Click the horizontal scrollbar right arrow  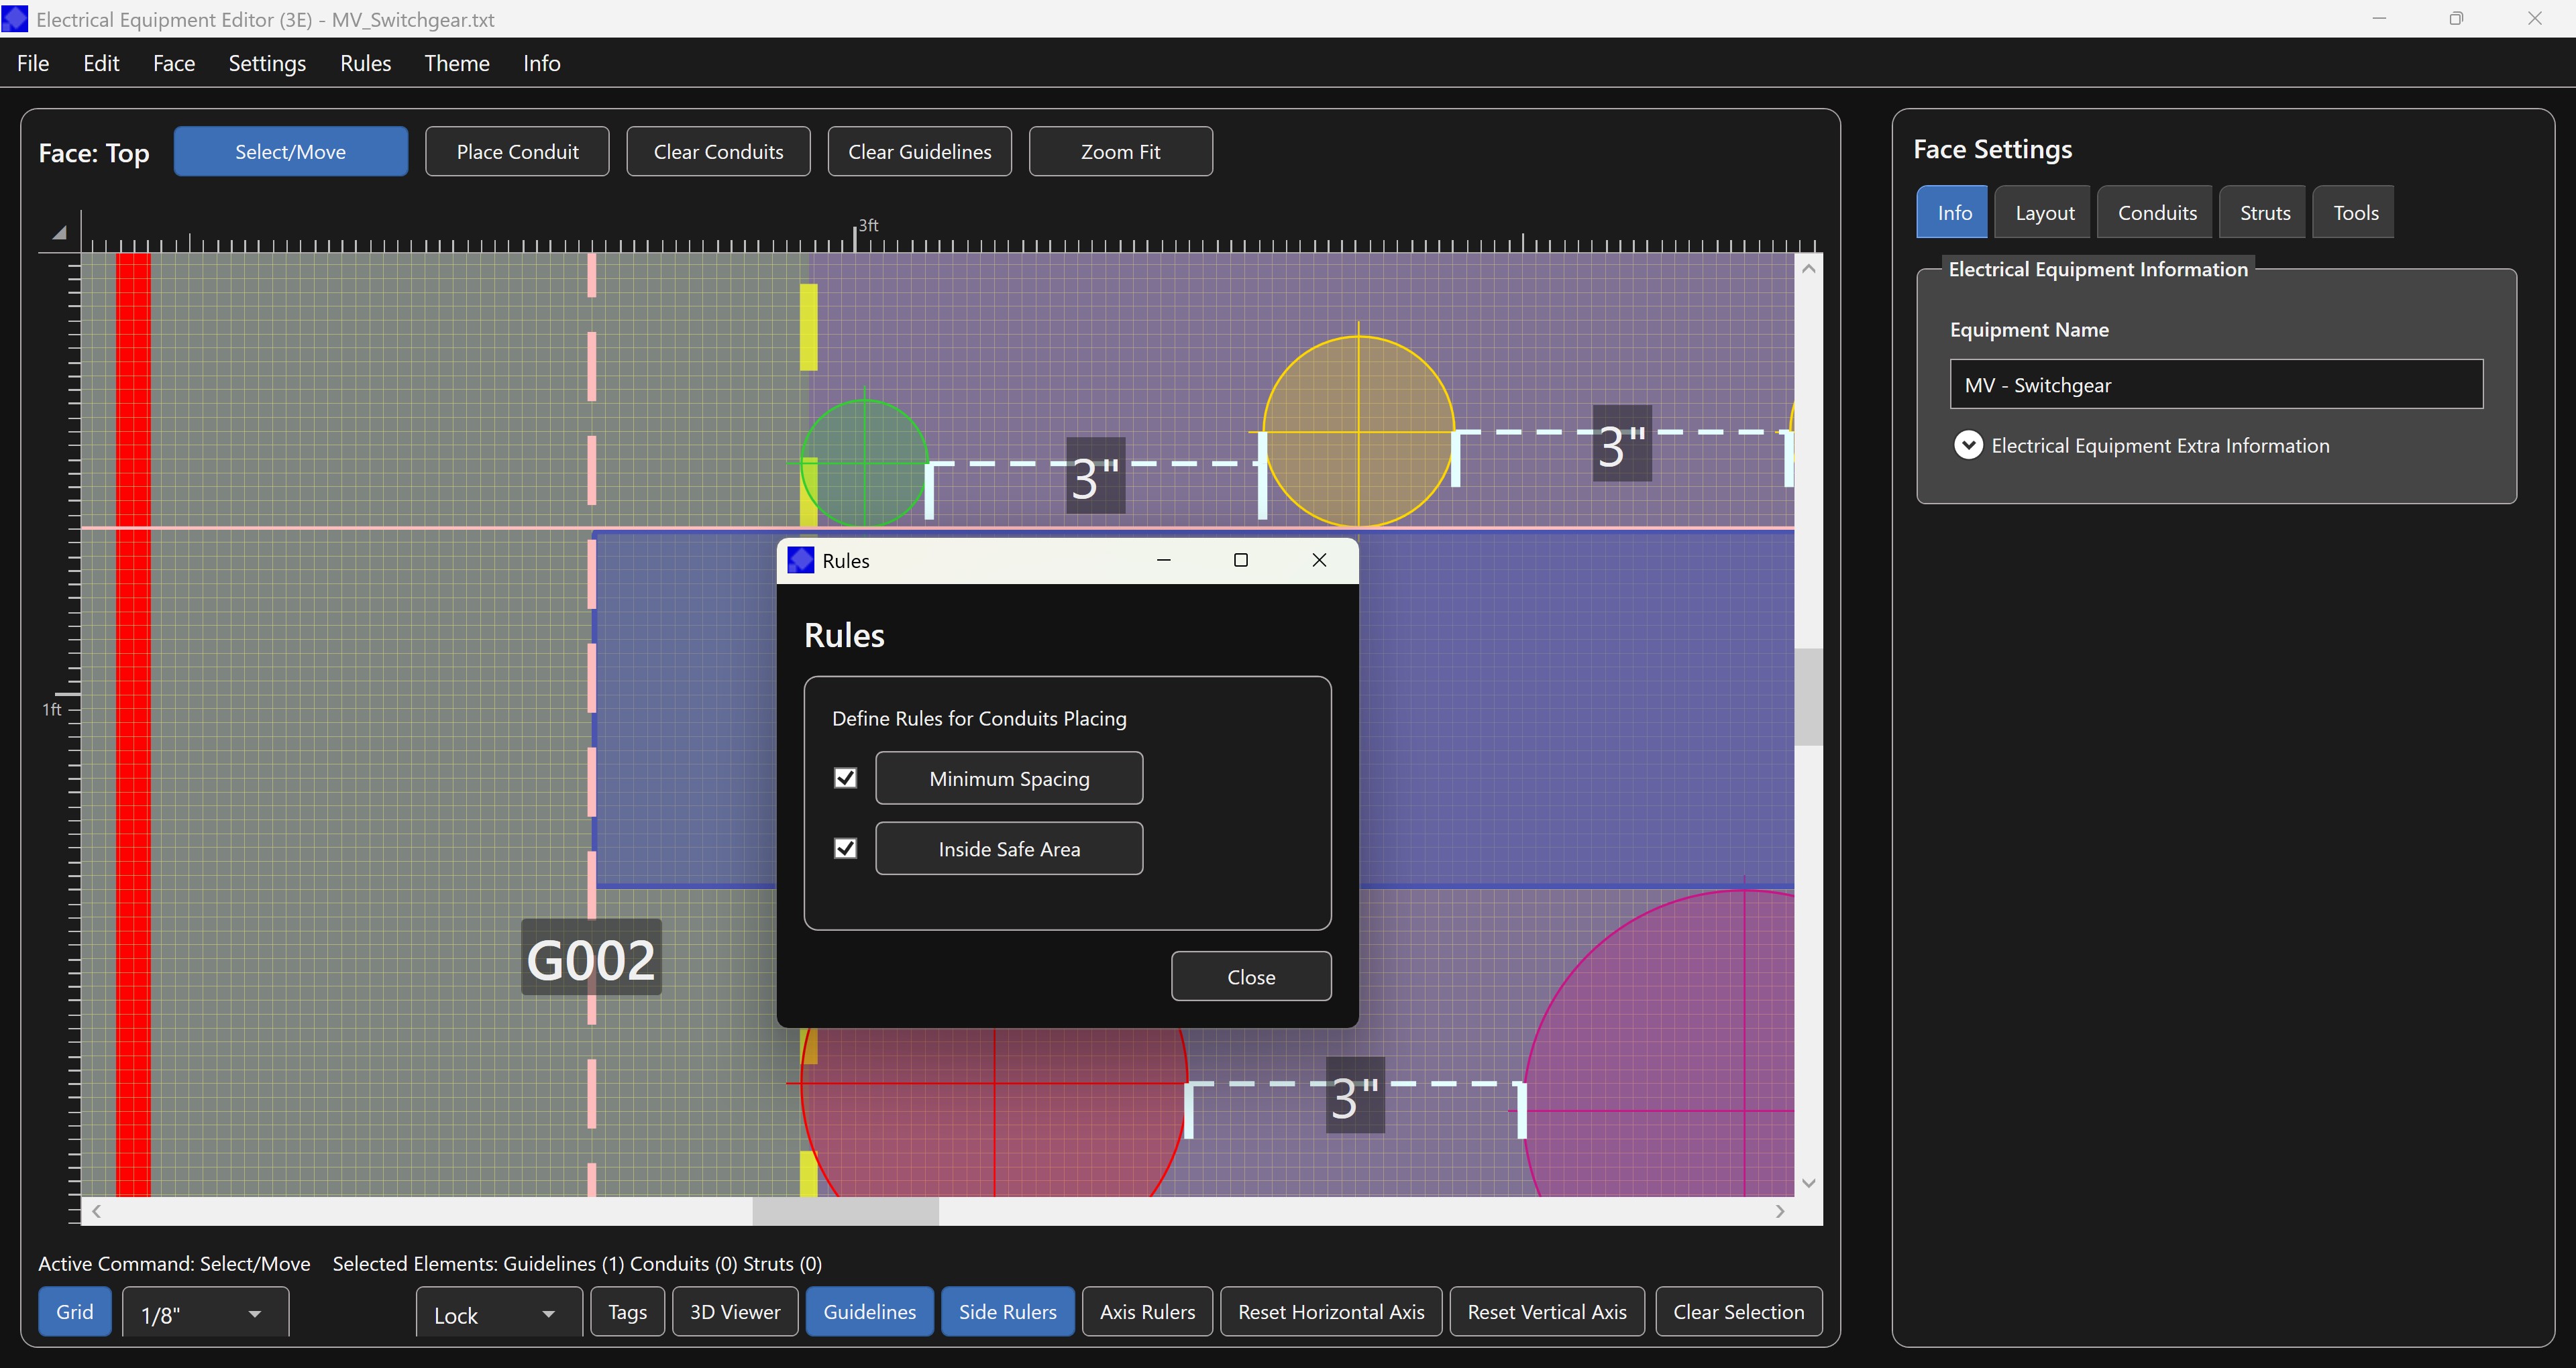[x=1780, y=1211]
